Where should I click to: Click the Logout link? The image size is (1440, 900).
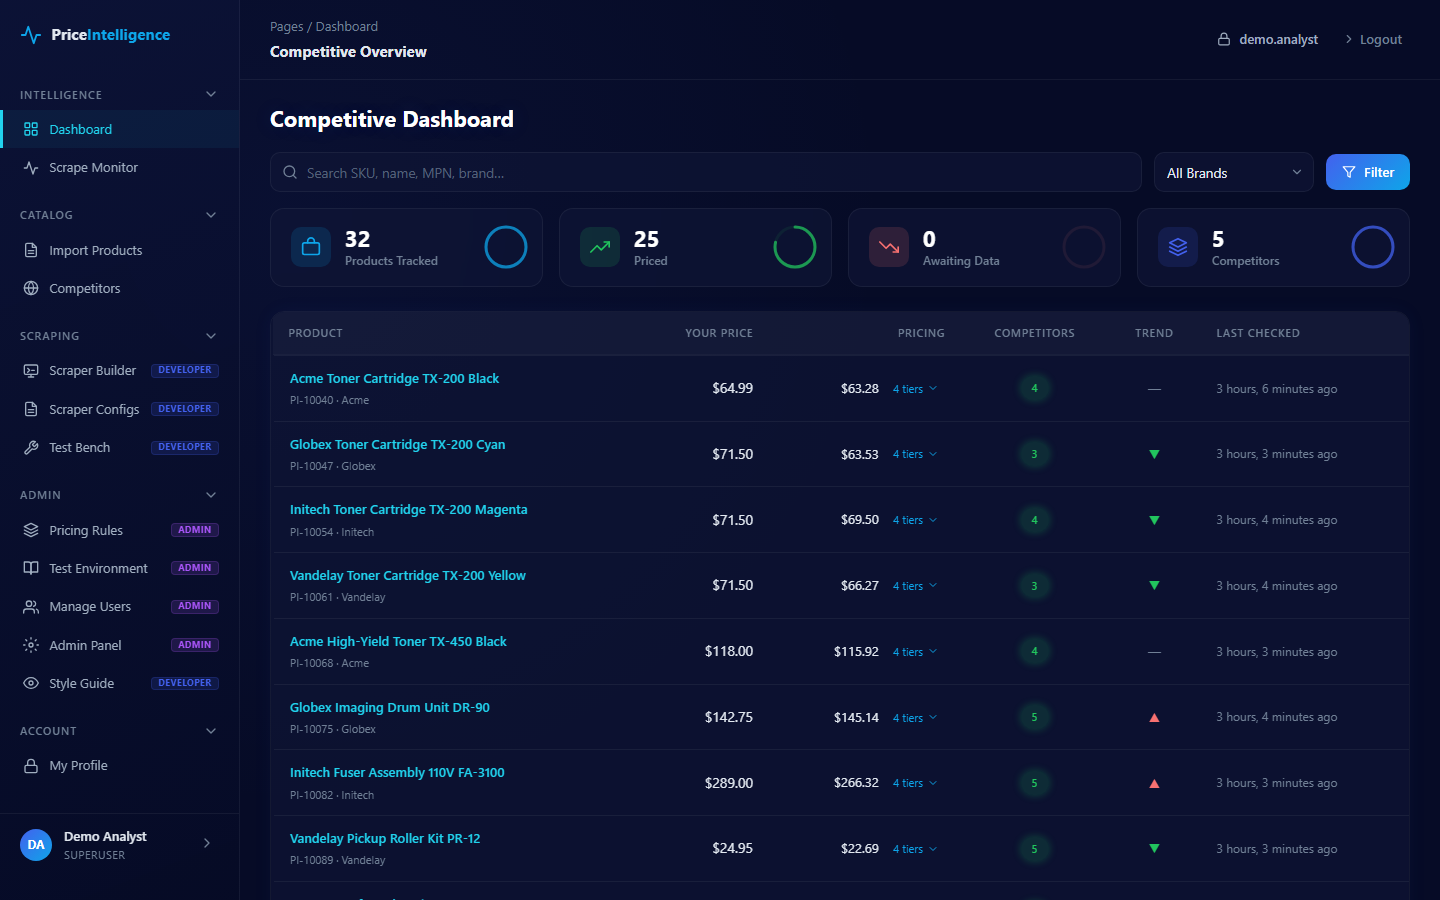coord(1373,40)
